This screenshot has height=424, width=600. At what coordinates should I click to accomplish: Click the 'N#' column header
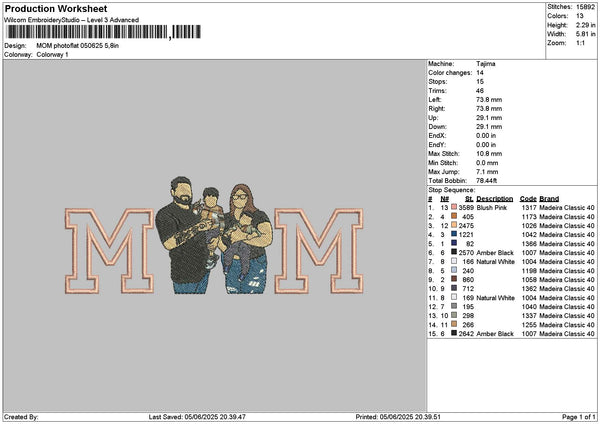[444, 199]
